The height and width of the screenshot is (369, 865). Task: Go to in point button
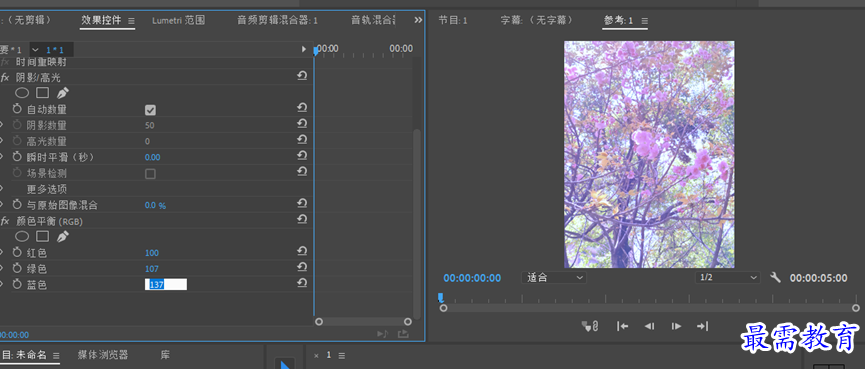pos(622,326)
